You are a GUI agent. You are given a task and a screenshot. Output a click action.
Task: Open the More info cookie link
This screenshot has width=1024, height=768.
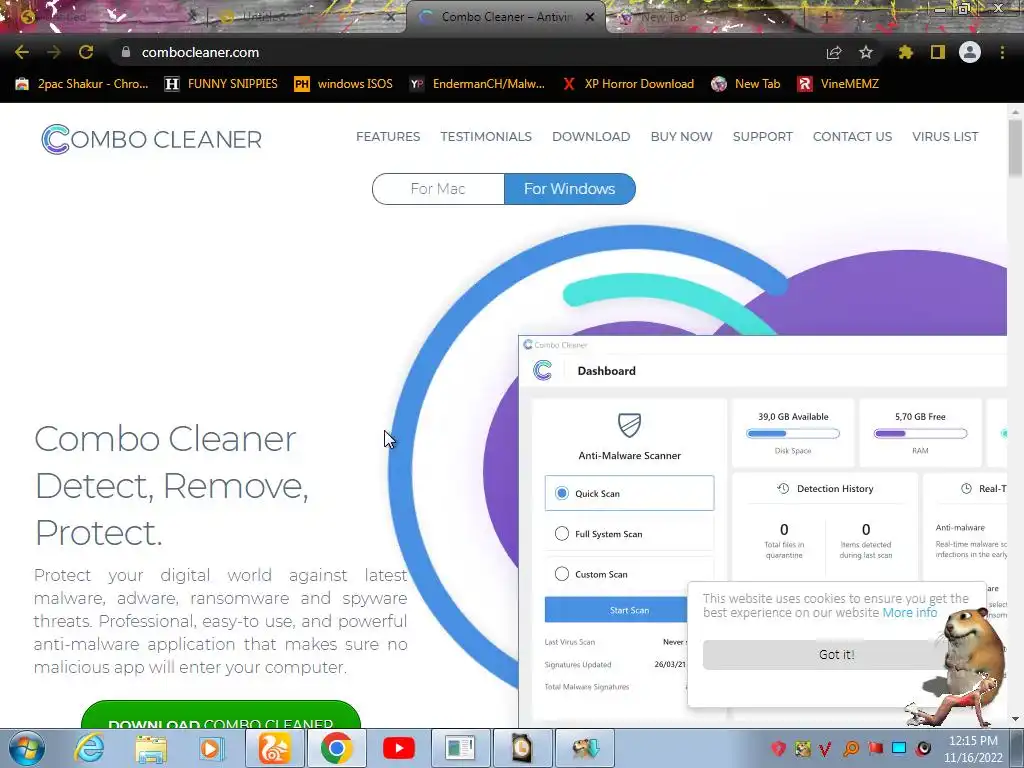coord(910,613)
